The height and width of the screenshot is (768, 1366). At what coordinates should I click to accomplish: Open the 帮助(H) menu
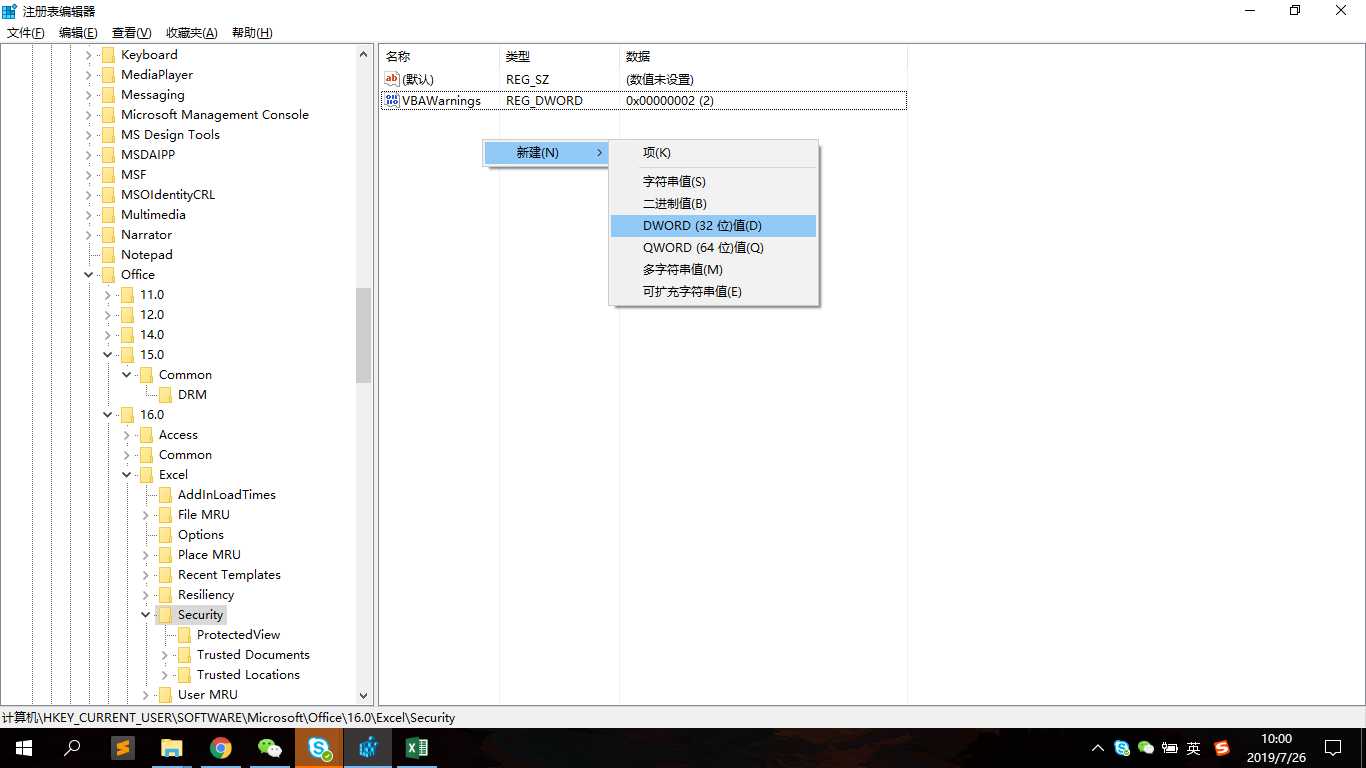(251, 33)
